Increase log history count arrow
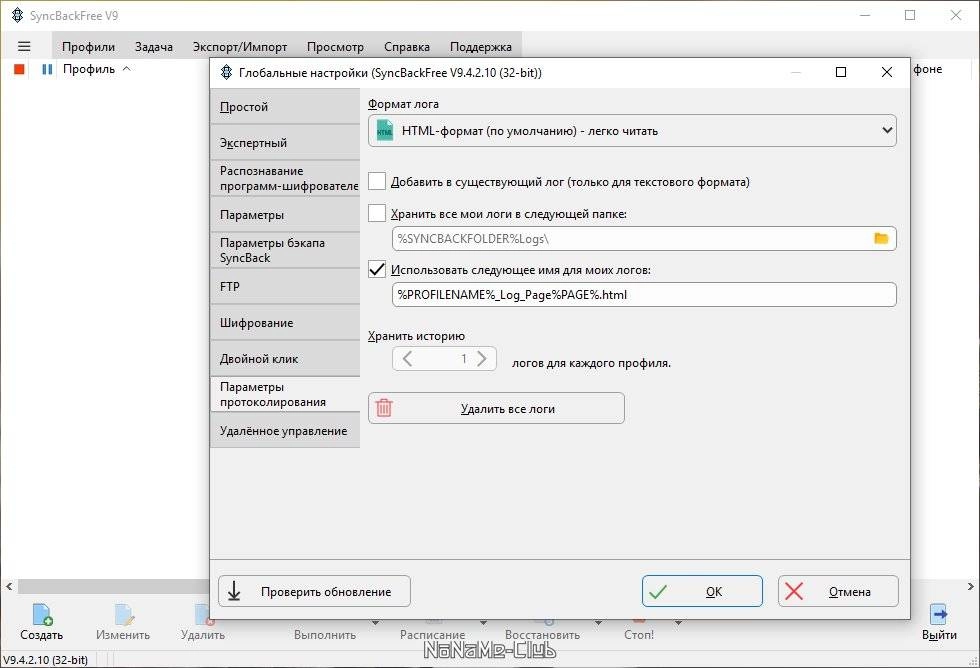This screenshot has width=980, height=668. 481,359
